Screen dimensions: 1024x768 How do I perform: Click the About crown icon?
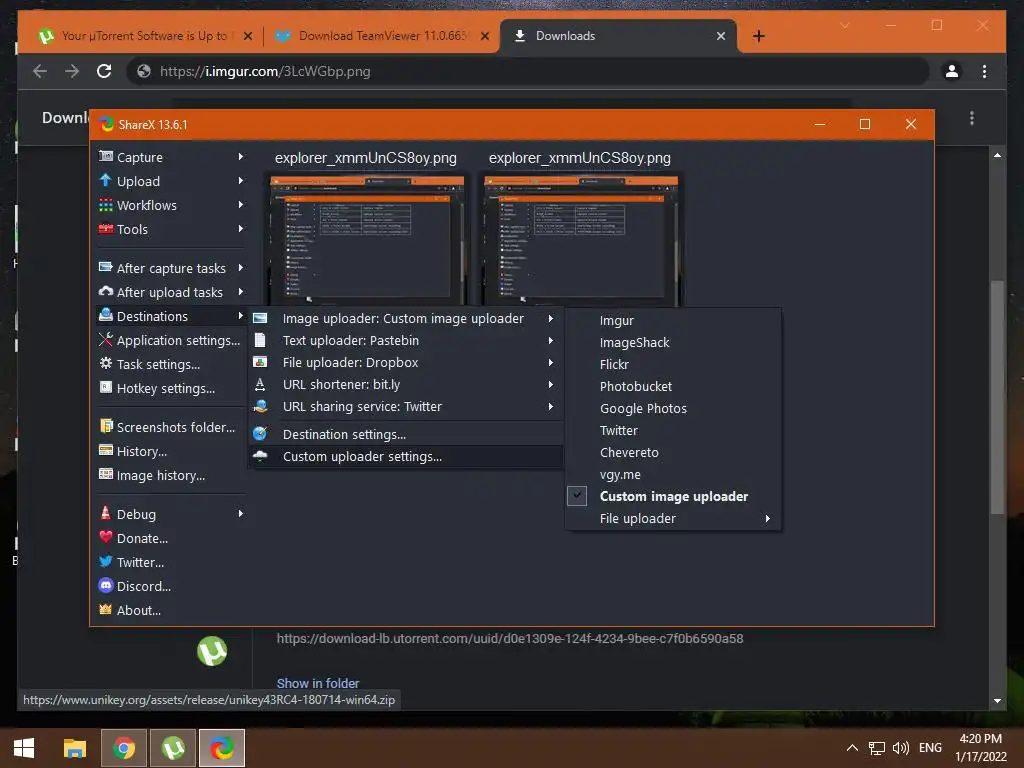point(106,609)
